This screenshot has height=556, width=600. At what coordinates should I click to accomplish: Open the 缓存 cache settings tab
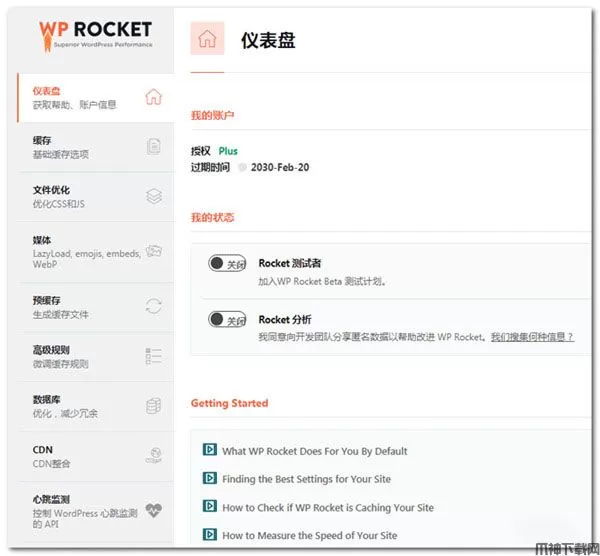tap(96, 147)
